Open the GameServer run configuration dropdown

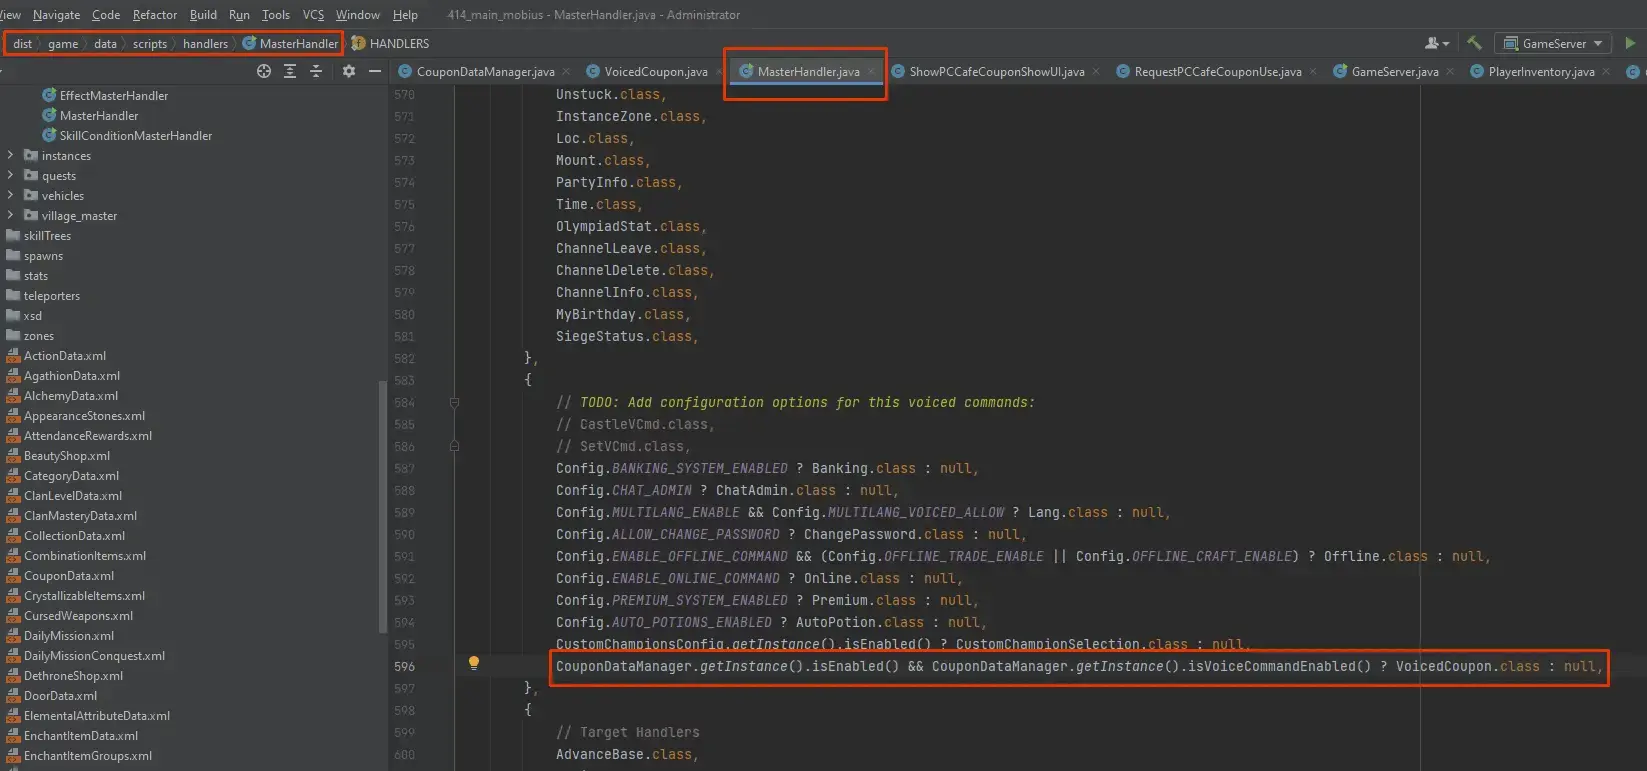pos(1554,43)
